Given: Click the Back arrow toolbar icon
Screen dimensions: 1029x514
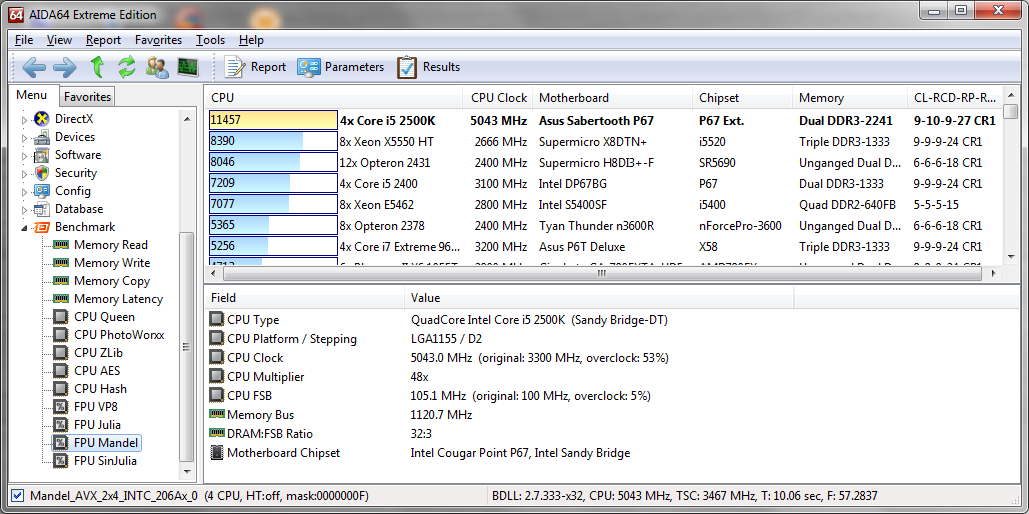Looking at the screenshot, I should pyautogui.click(x=34, y=67).
